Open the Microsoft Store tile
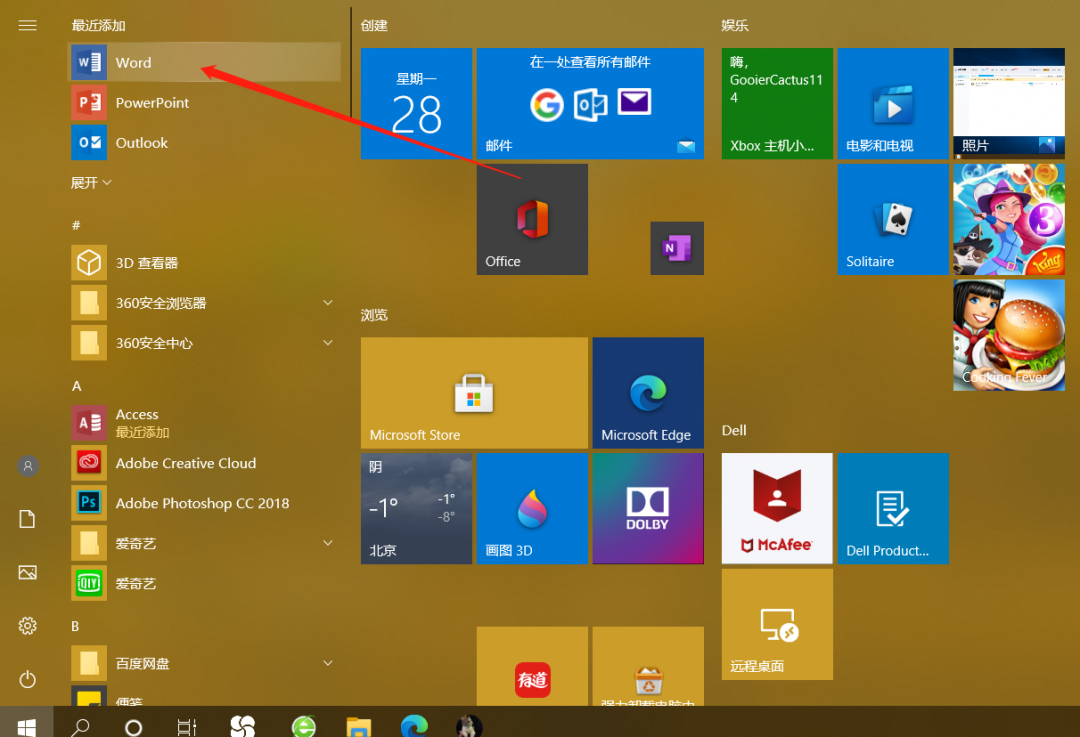This screenshot has width=1080, height=737. pos(475,393)
